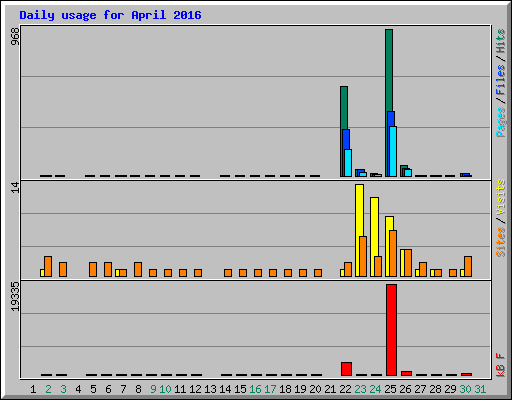
Task: Click the orange Sites bar for day 30
Action: 468,266
